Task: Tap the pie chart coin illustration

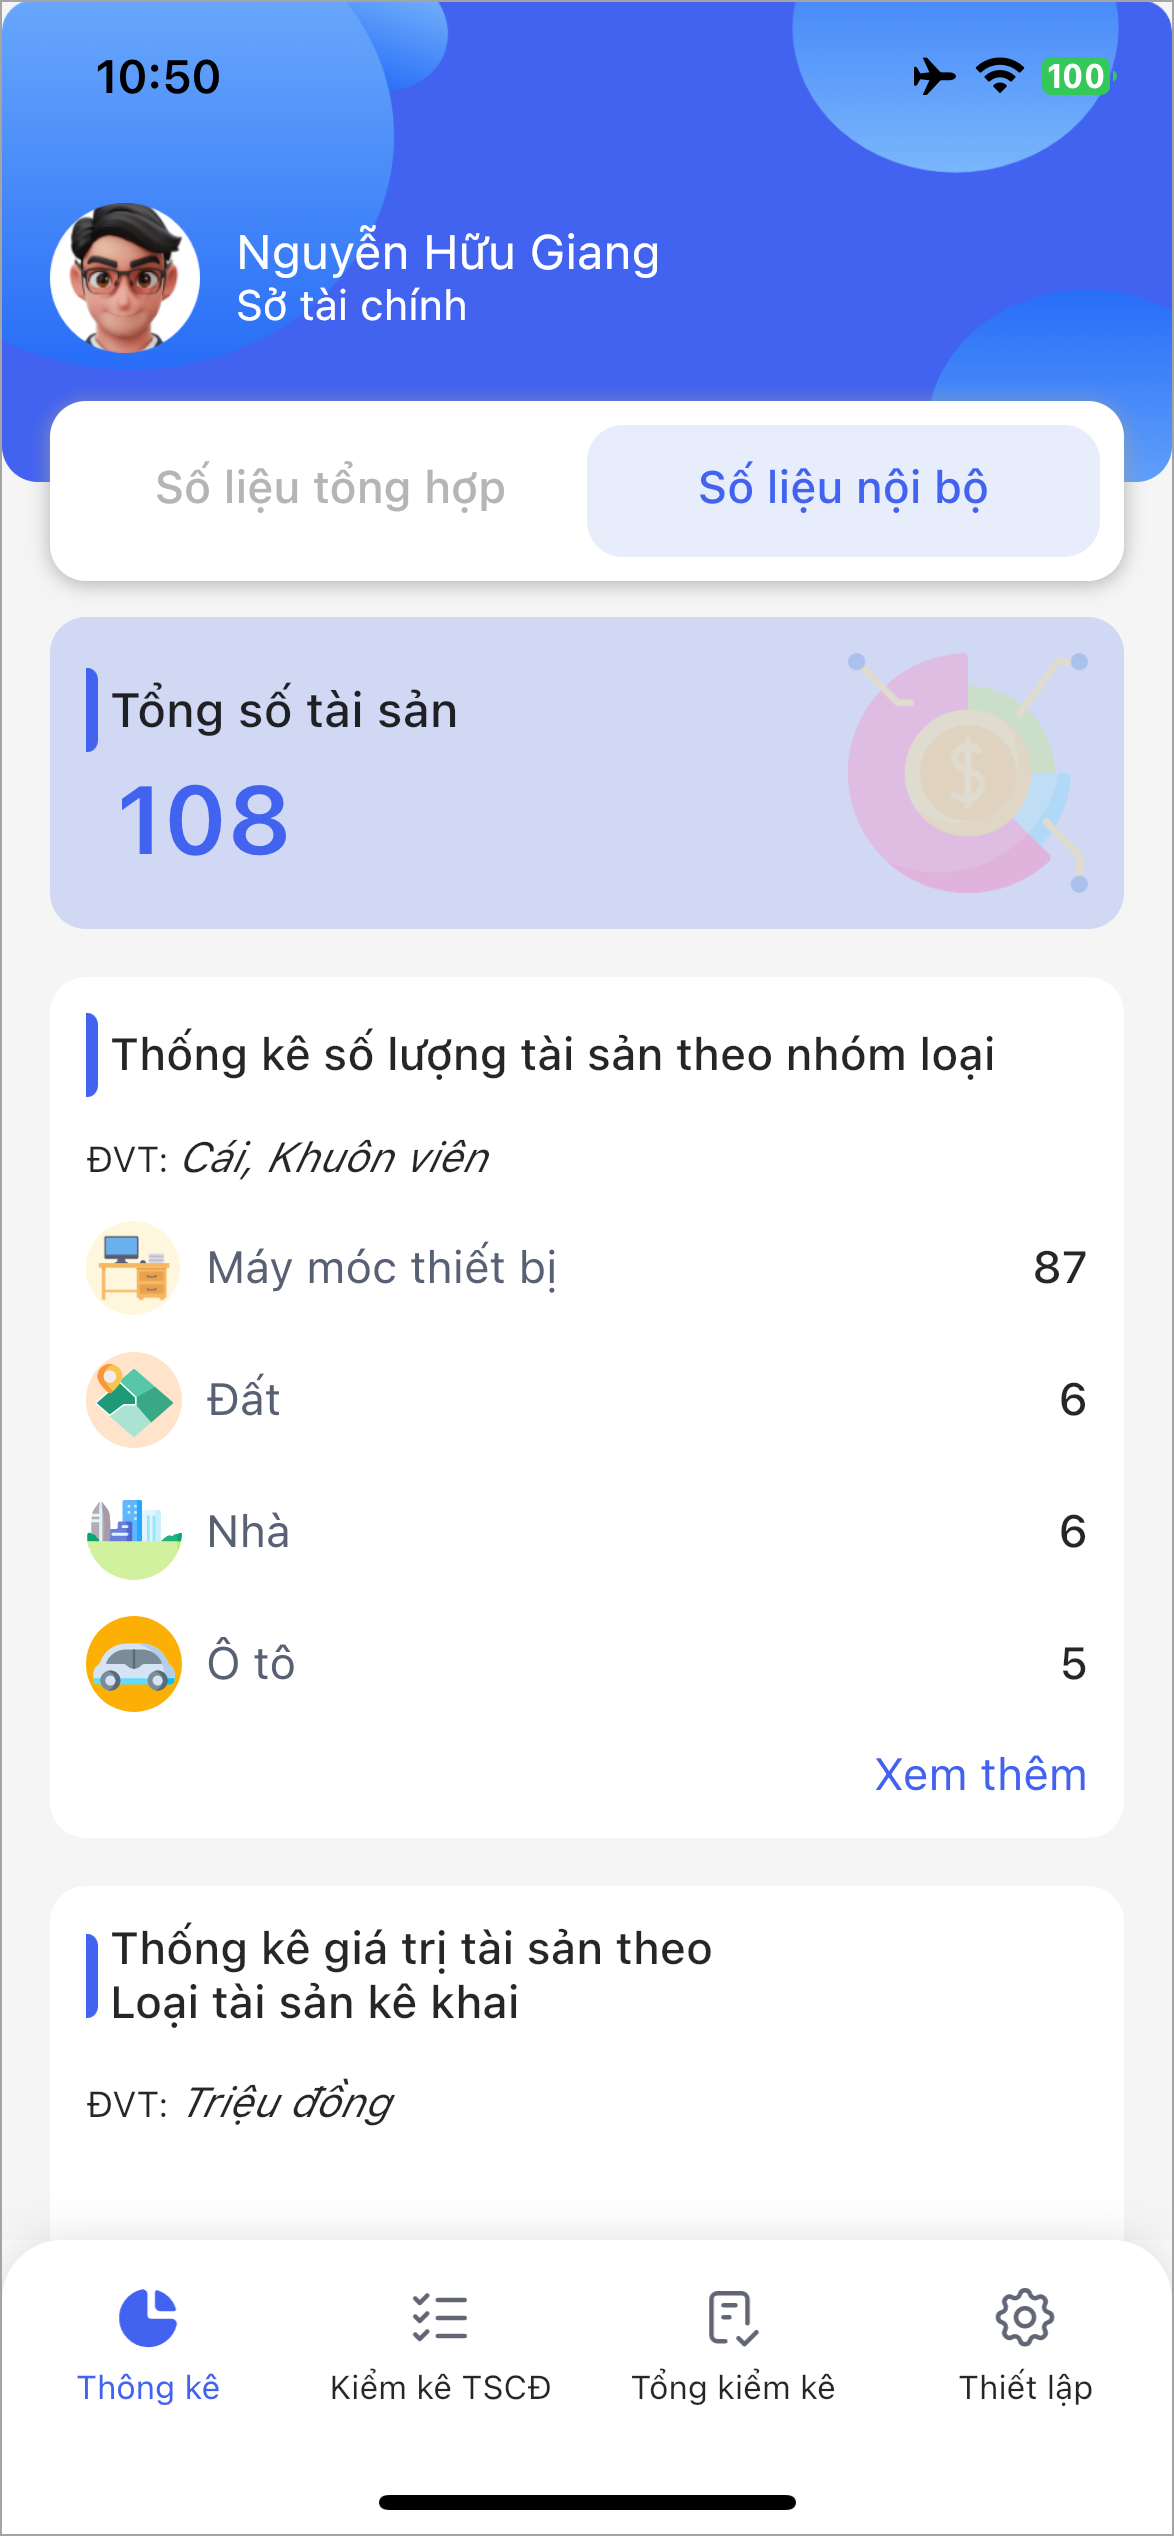Action: [966, 772]
